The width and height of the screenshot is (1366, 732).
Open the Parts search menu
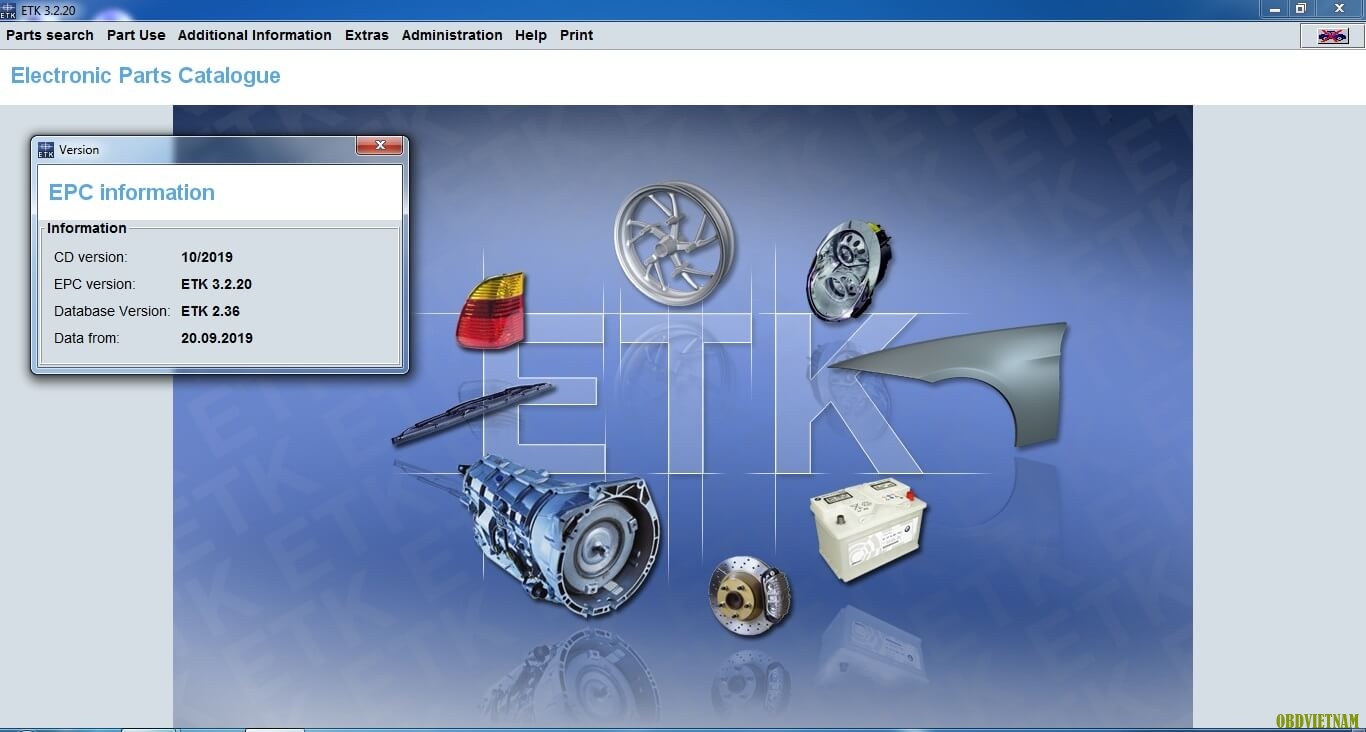(50, 35)
